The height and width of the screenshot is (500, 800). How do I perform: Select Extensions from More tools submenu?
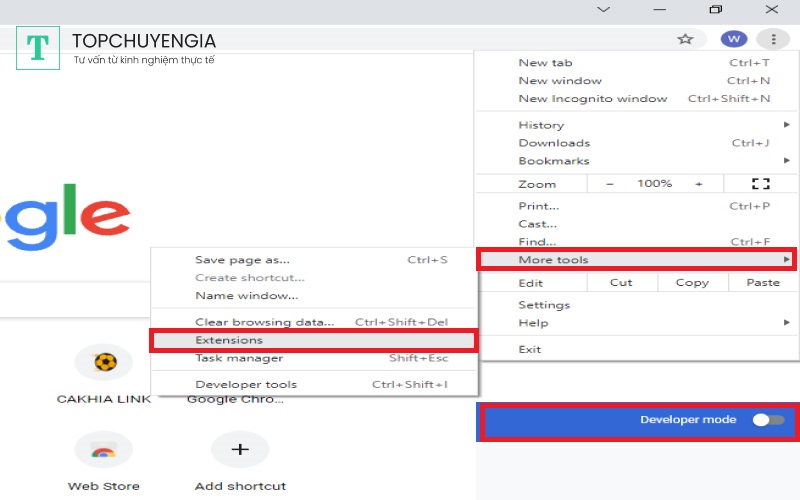229,340
